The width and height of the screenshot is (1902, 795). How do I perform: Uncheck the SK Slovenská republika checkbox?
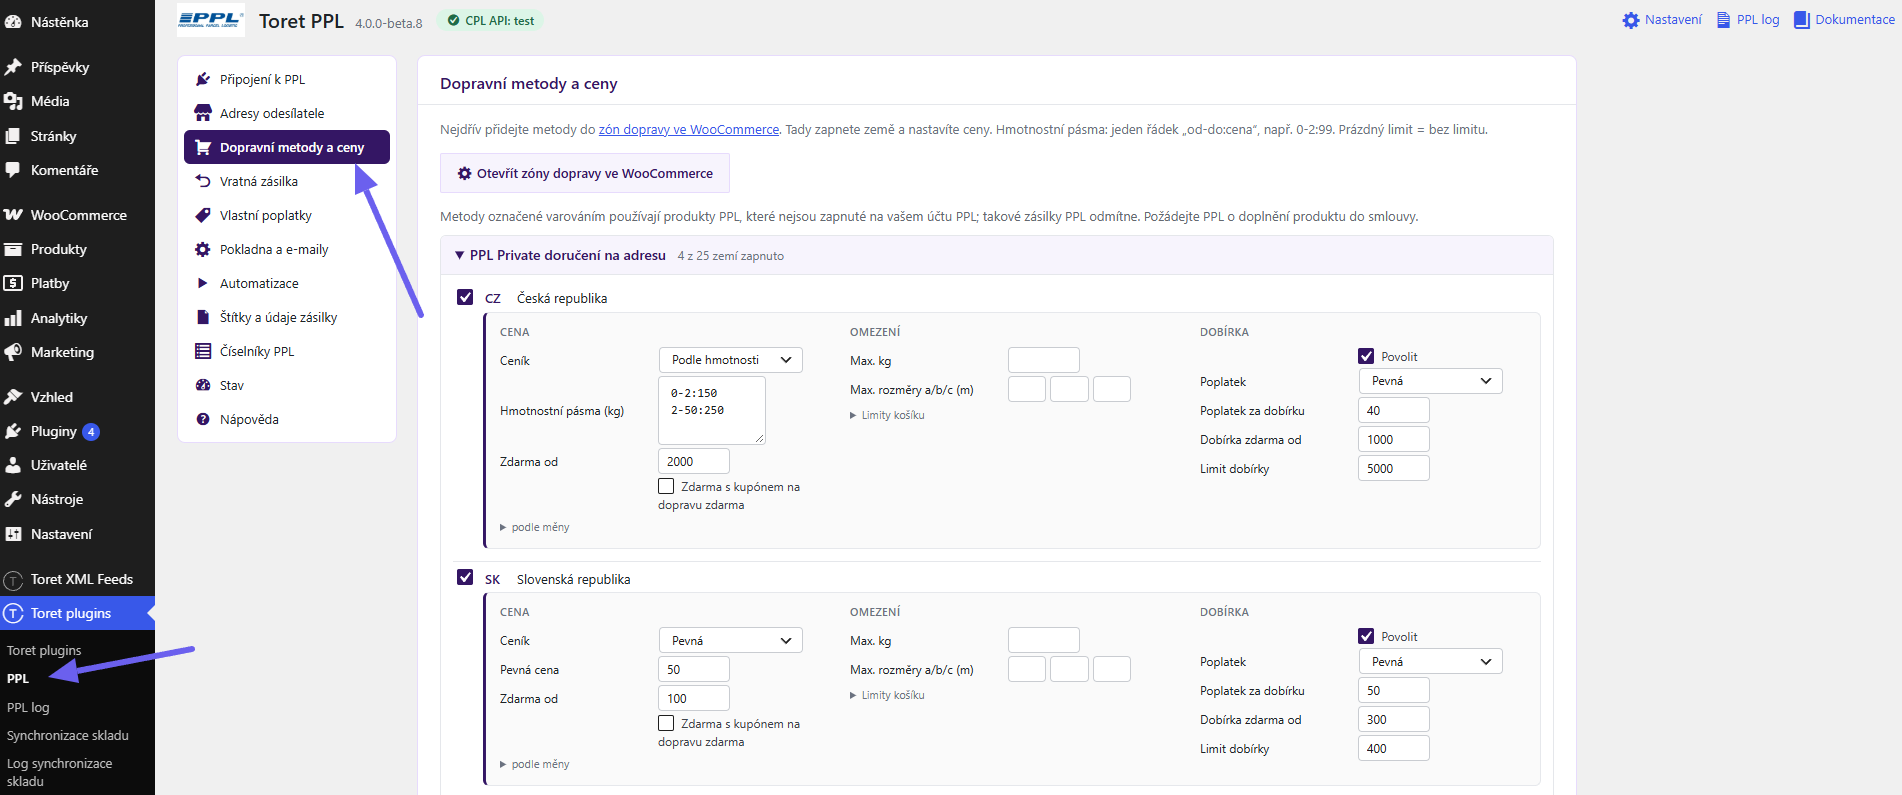click(x=465, y=577)
